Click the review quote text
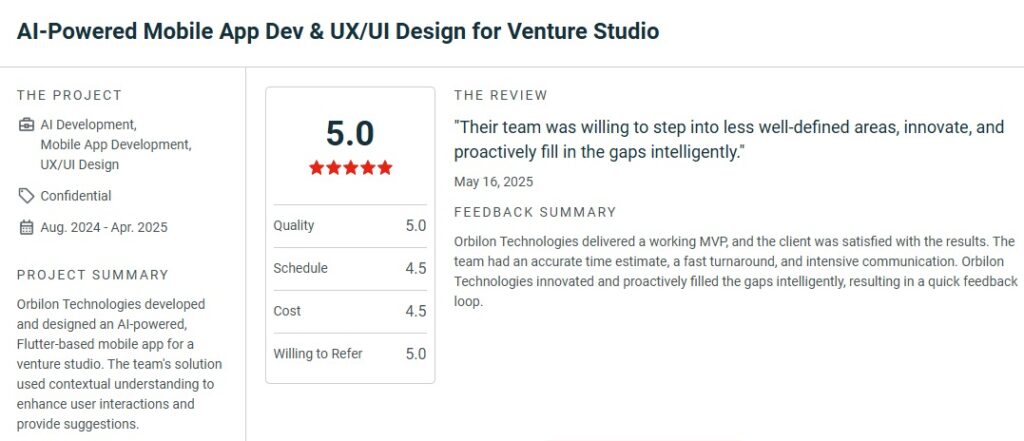This screenshot has width=1024, height=441. coord(728,140)
